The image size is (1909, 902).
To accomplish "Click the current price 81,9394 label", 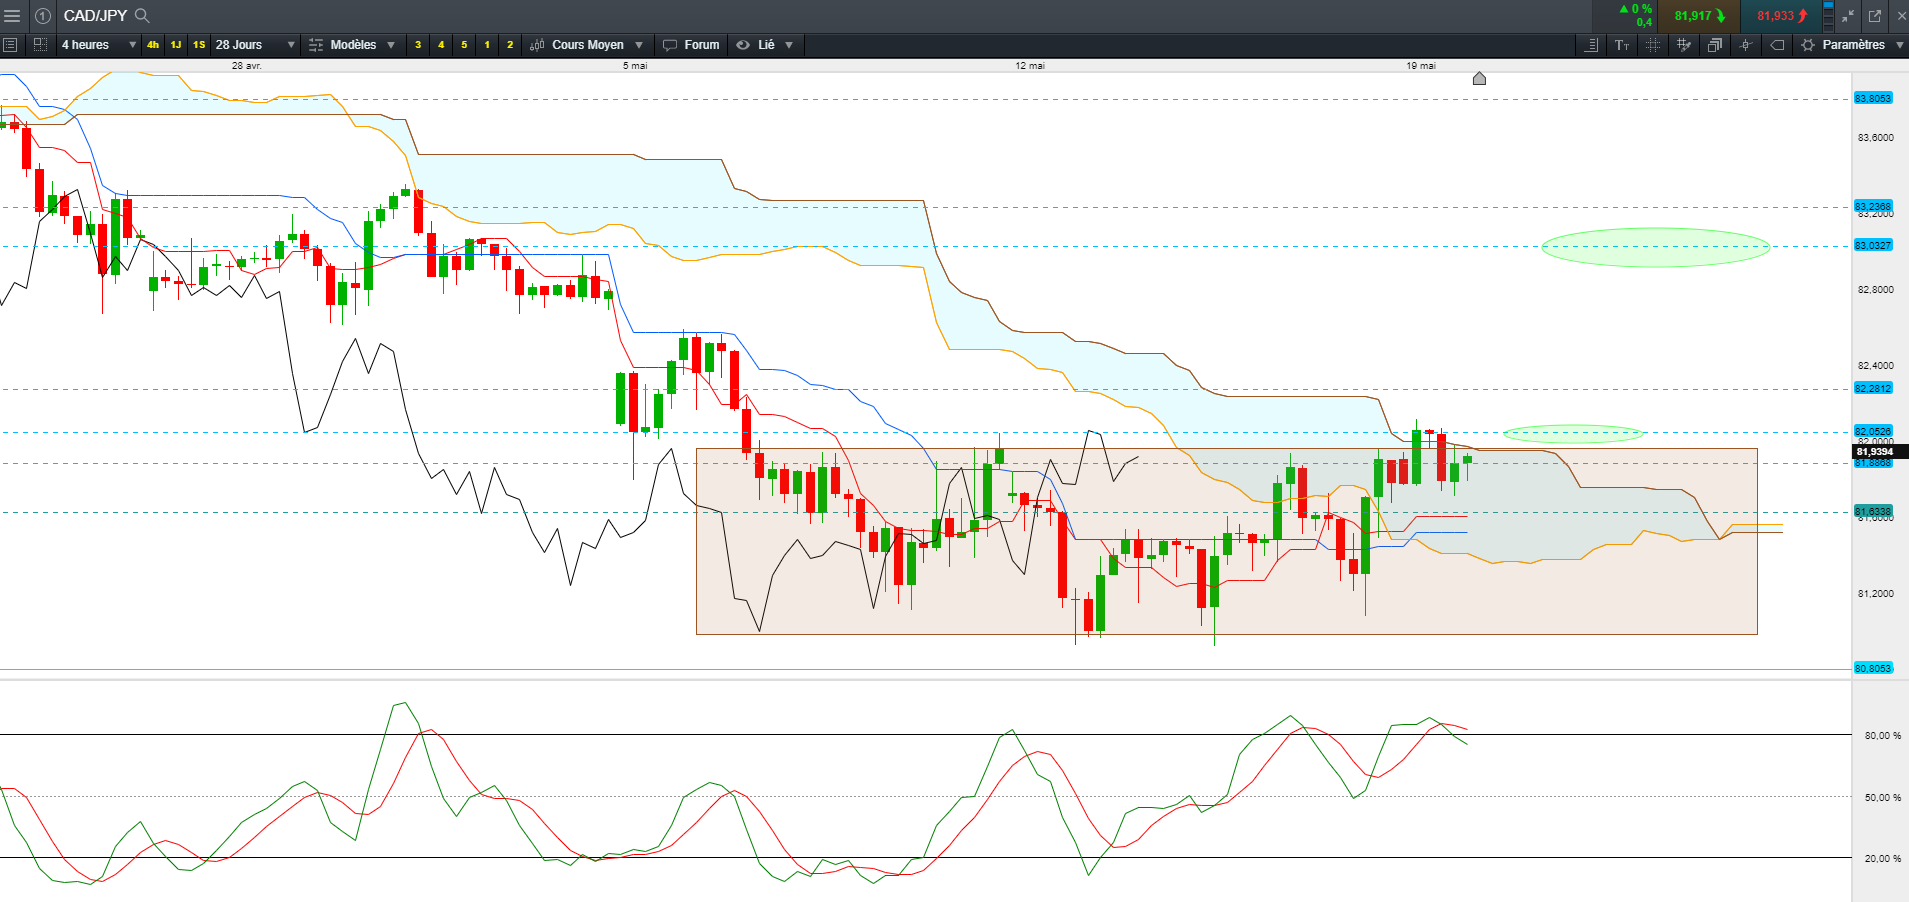I will [1880, 452].
